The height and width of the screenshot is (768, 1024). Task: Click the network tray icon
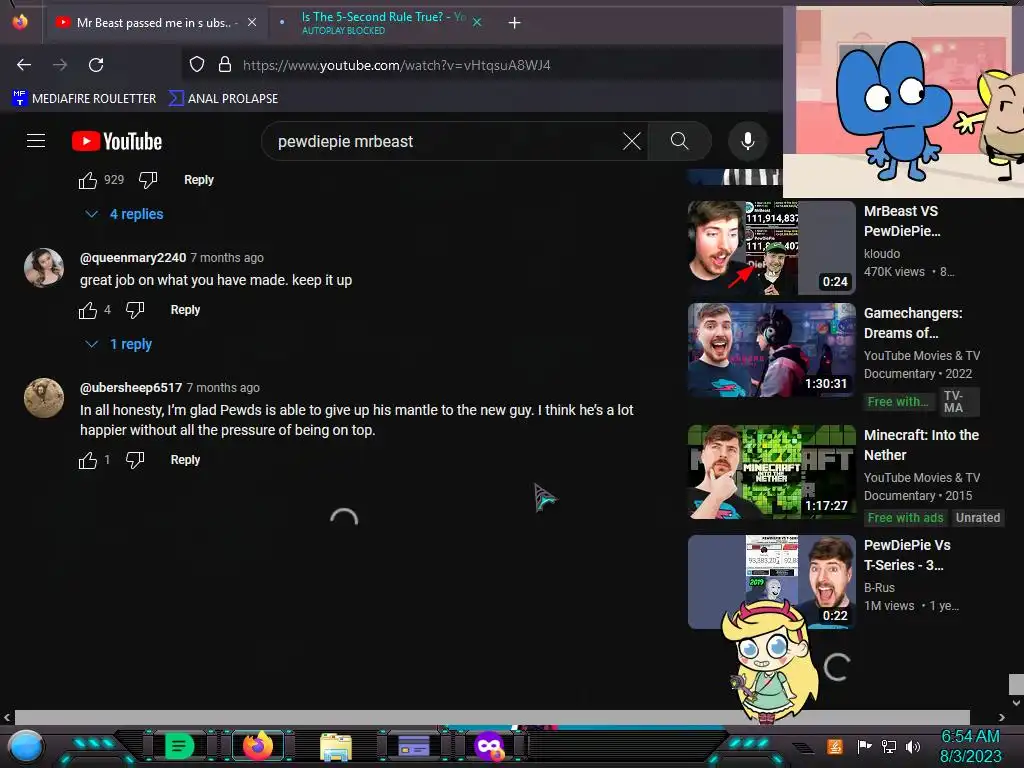tap(889, 746)
